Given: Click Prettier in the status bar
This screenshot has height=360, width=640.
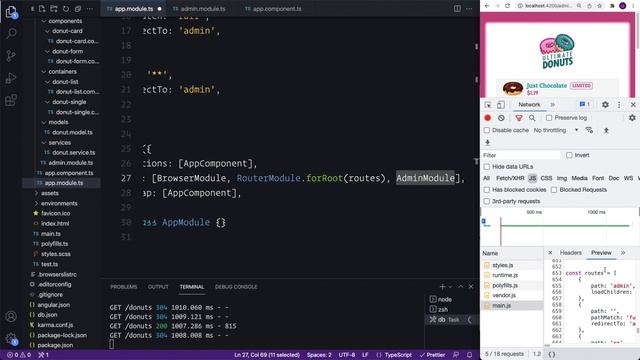Looking at the screenshot, I should coord(432,355).
